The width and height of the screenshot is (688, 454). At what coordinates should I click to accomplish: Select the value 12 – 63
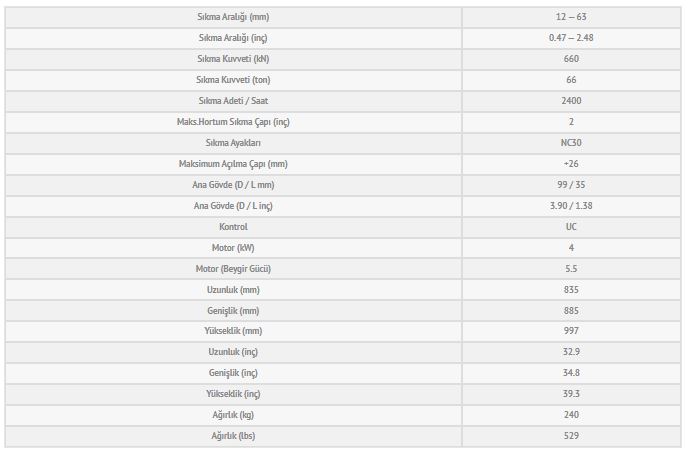pyautogui.click(x=571, y=17)
